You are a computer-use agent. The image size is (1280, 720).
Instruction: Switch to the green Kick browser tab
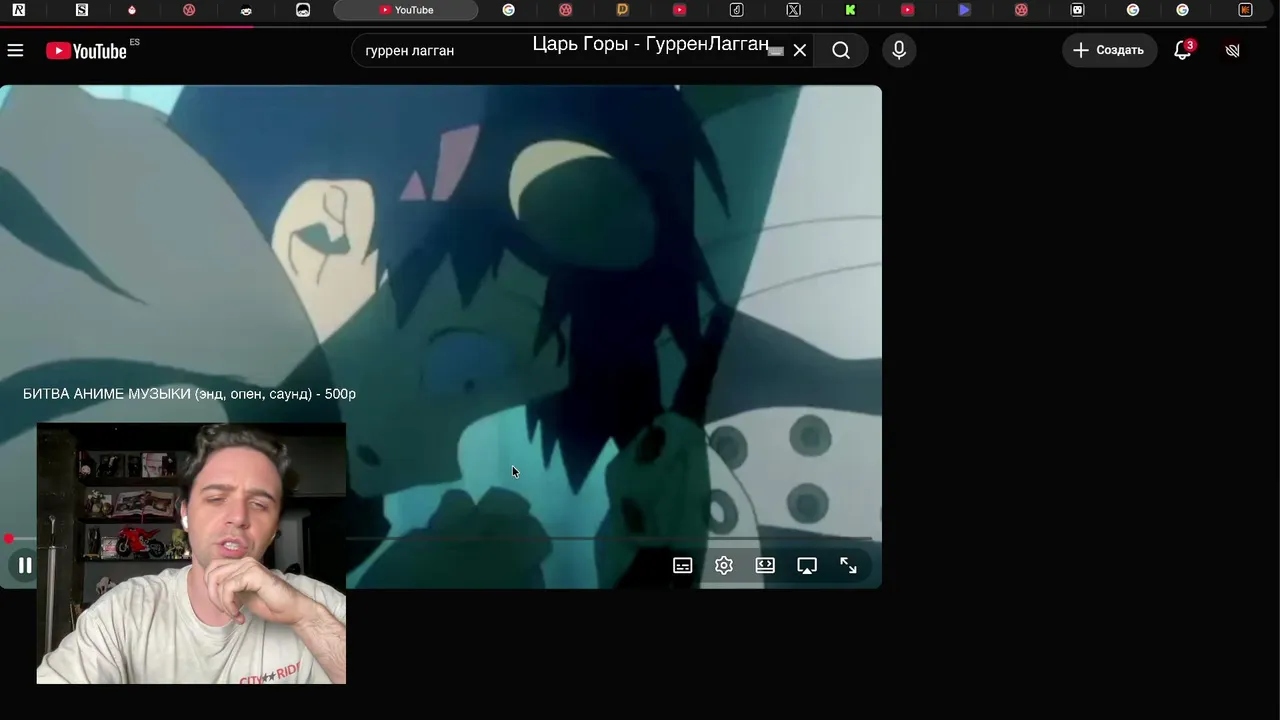(x=850, y=10)
